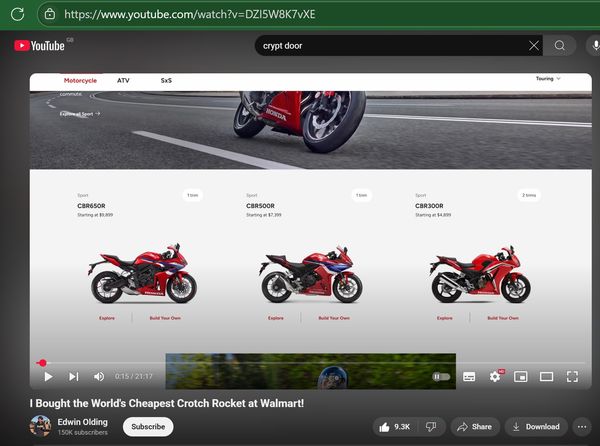Screen dimensions: 600x446
Task: Toggle subtitles/closed captions
Action: (x=469, y=377)
